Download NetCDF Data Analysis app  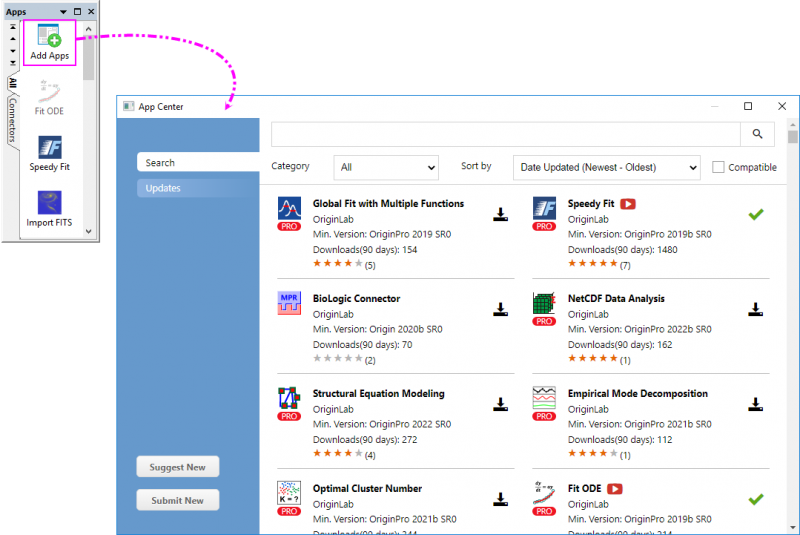click(x=756, y=309)
